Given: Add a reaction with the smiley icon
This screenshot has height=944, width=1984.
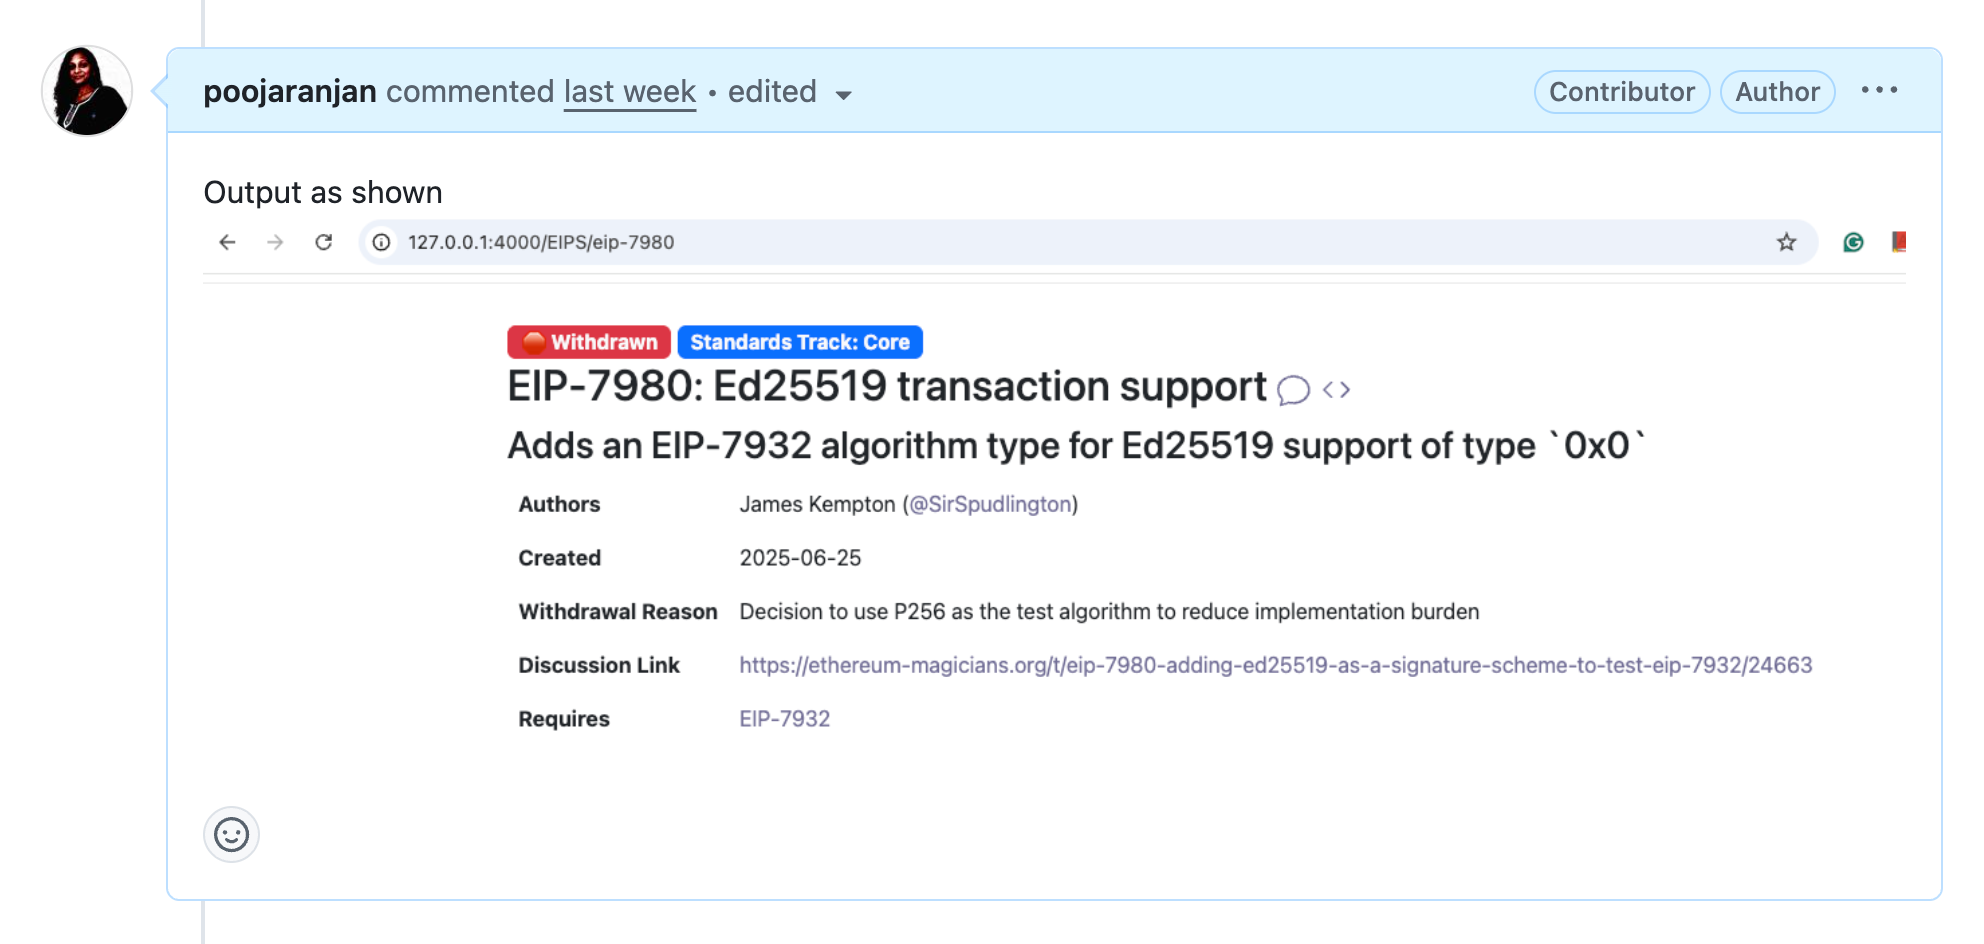Looking at the screenshot, I should click(231, 834).
